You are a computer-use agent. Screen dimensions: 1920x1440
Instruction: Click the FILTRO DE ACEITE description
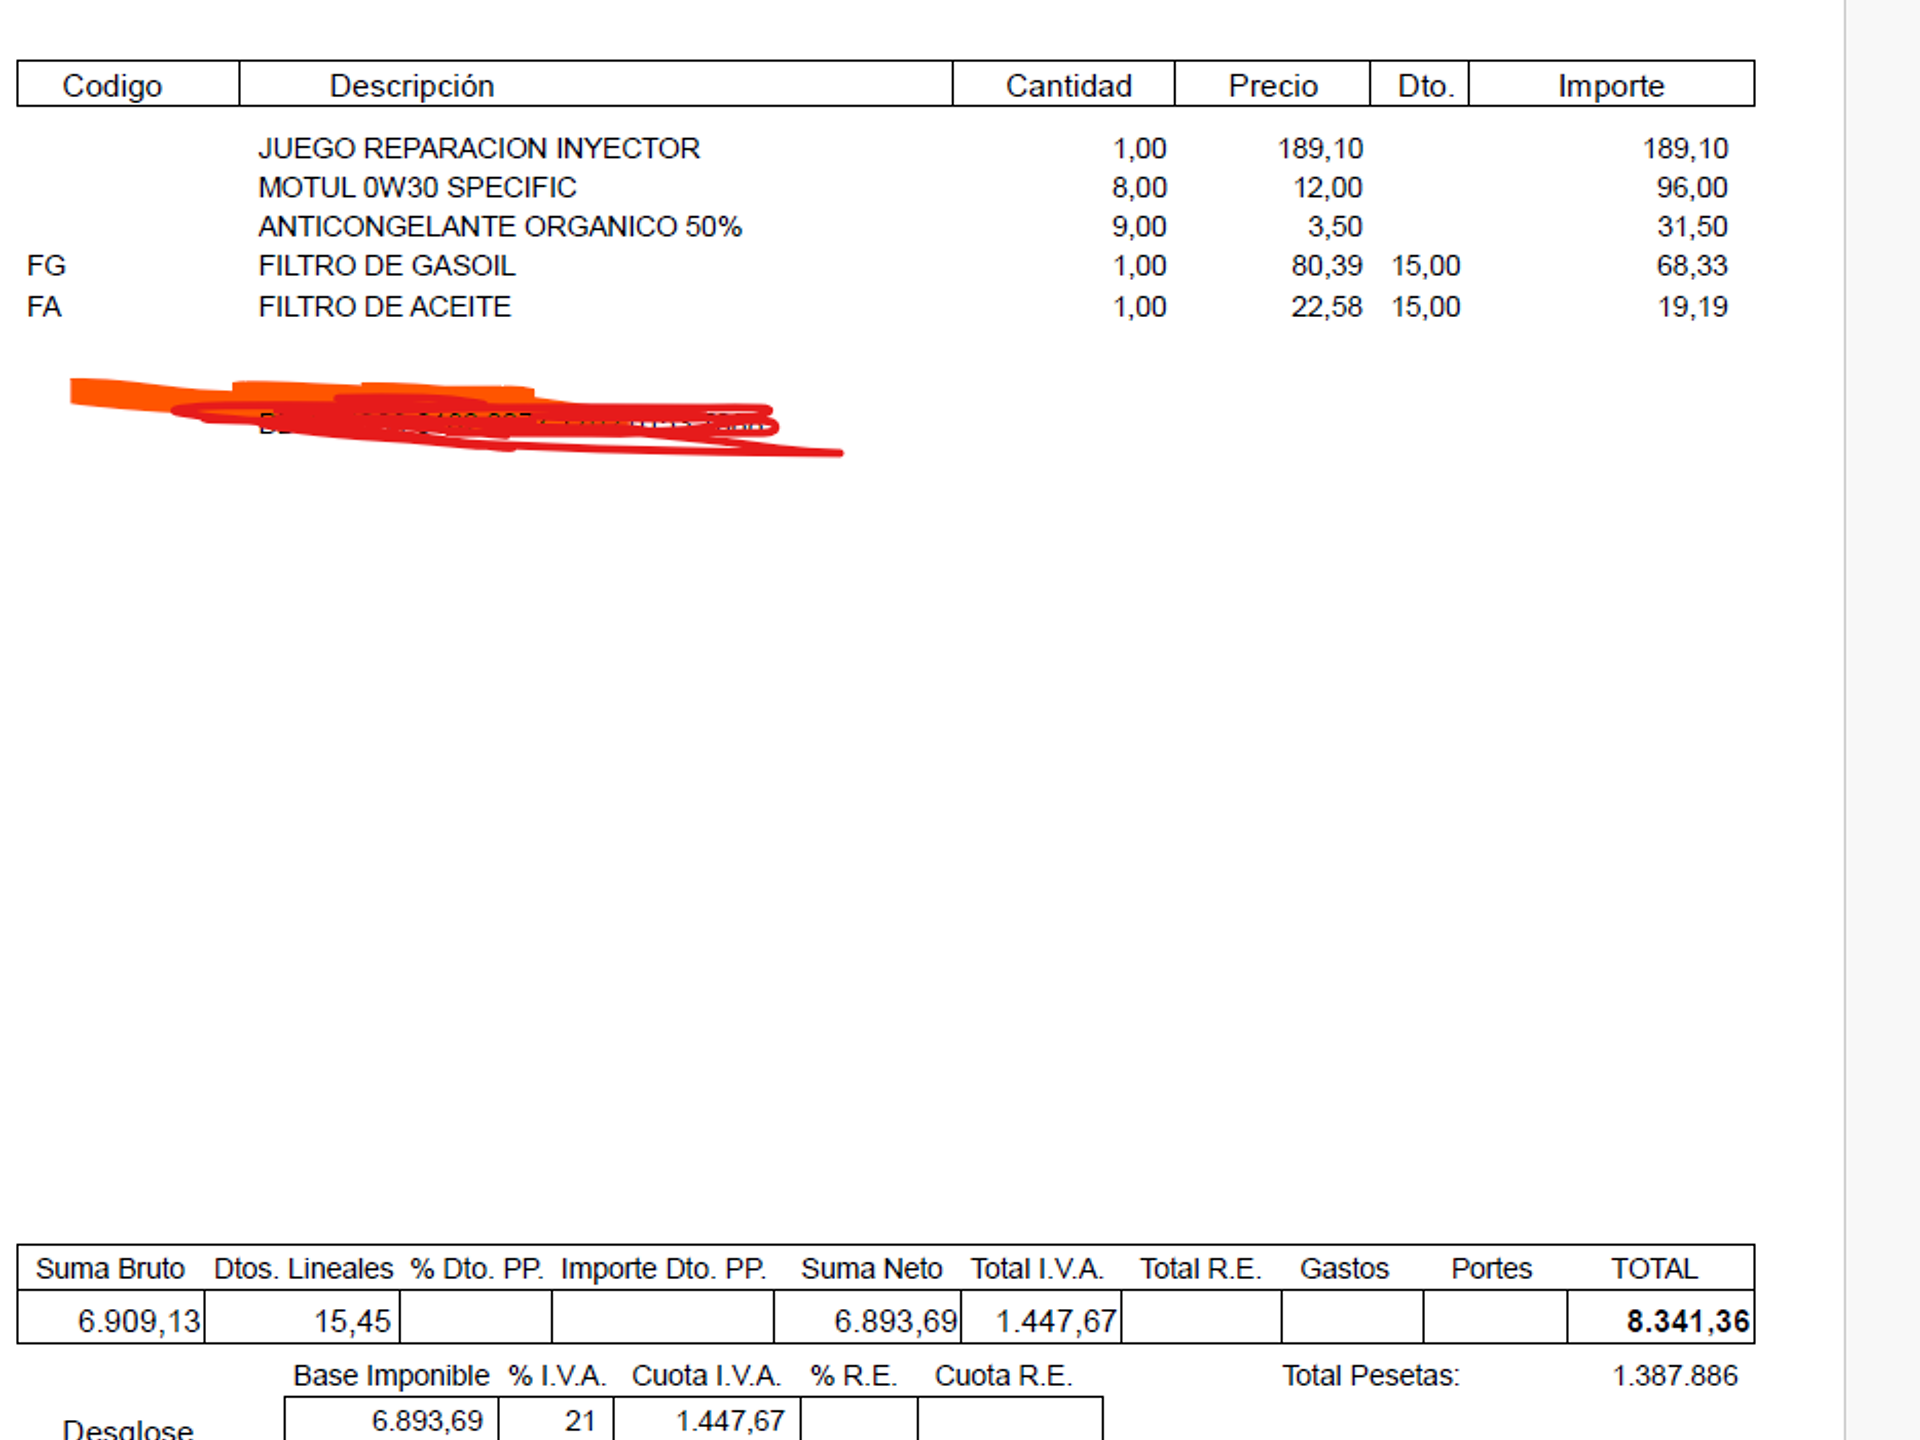[x=384, y=307]
